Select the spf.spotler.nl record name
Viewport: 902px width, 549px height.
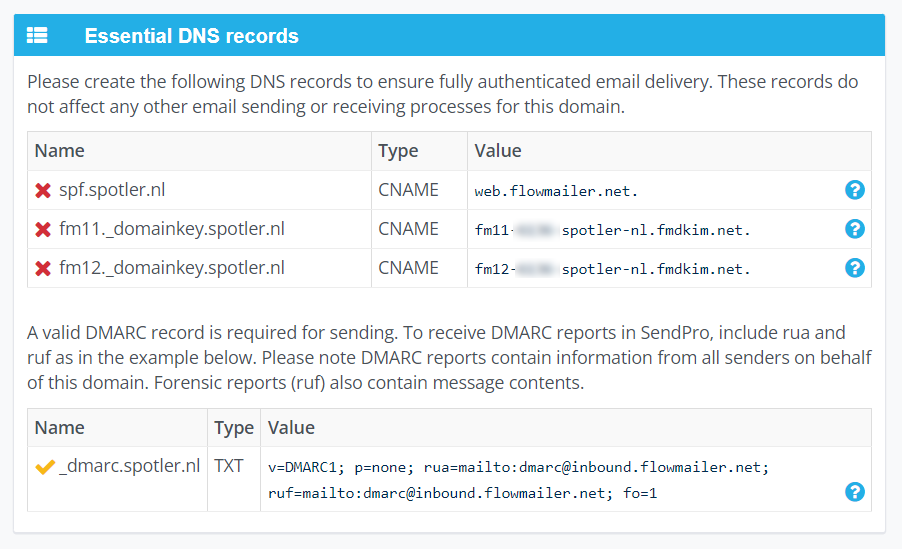(x=120, y=190)
